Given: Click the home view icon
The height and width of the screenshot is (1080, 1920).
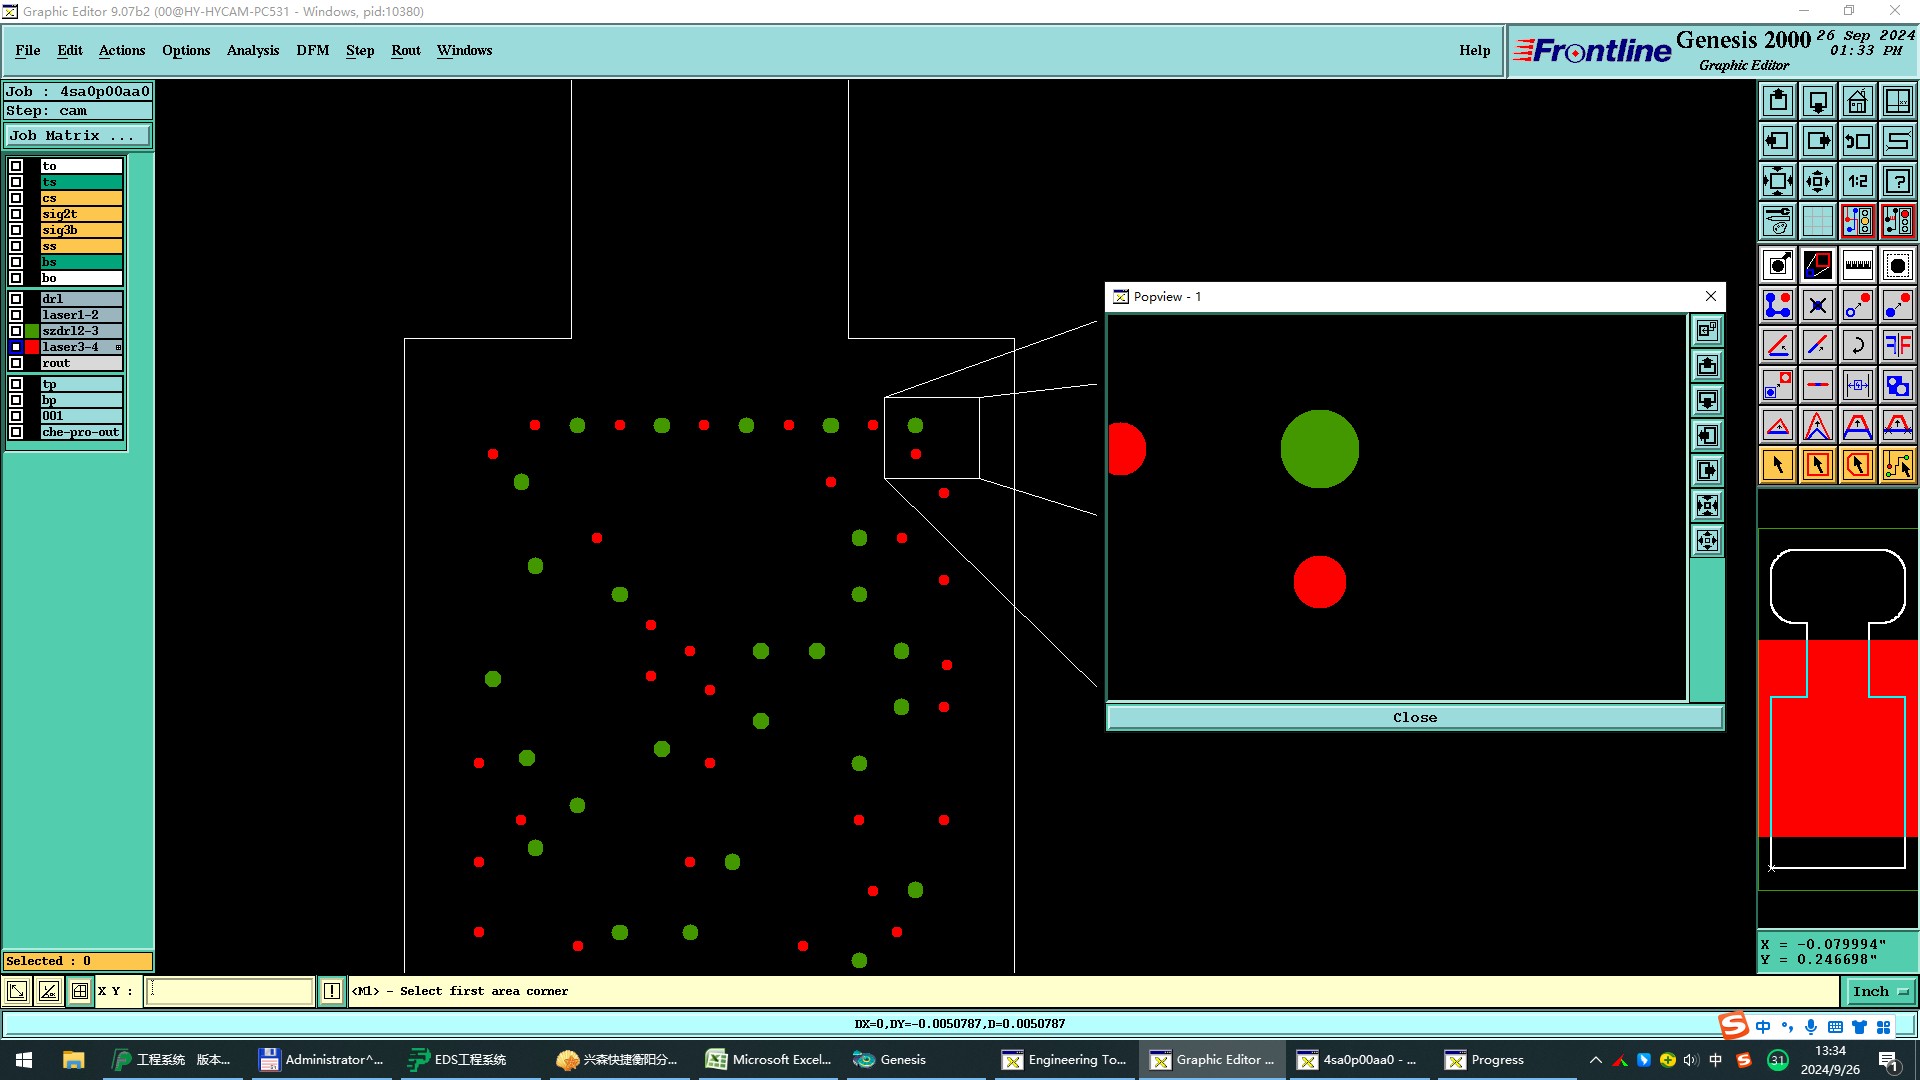Looking at the screenshot, I should click(1857, 101).
